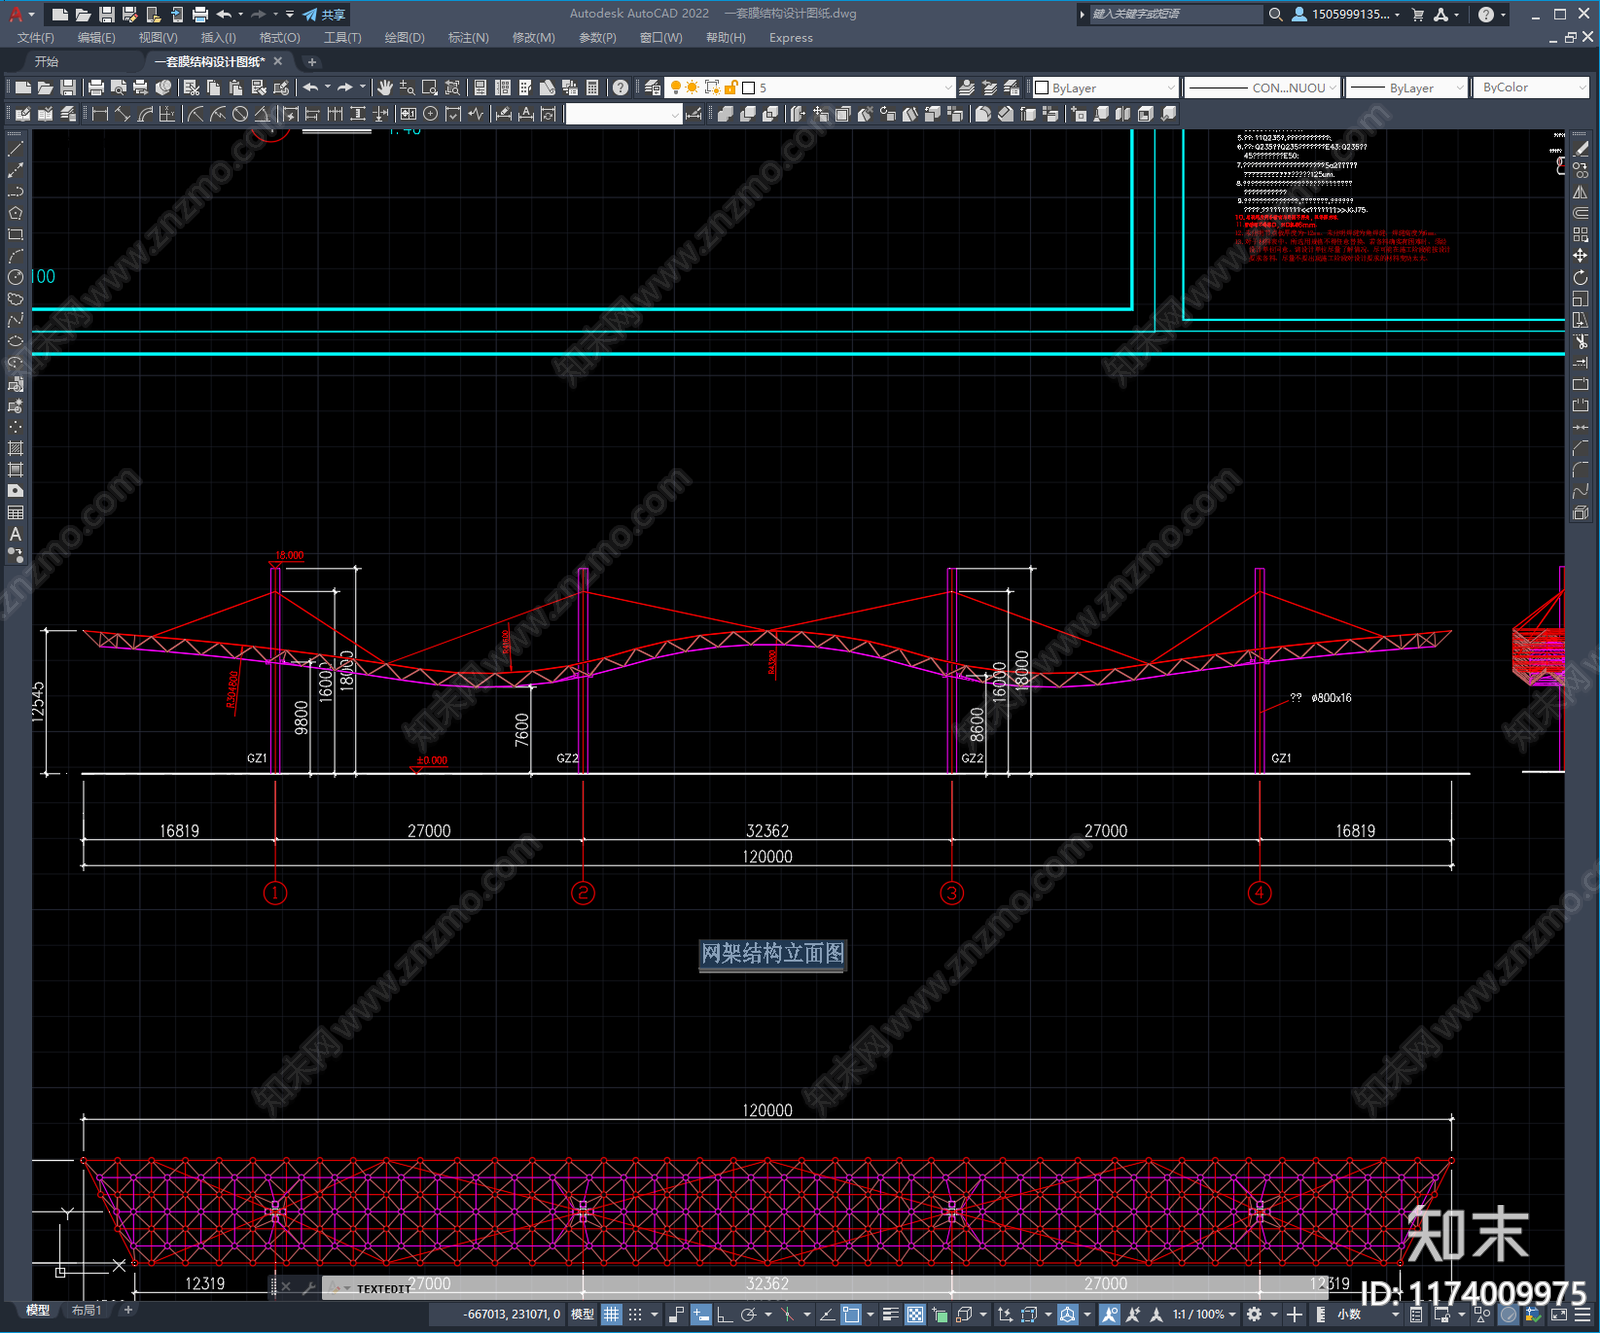Screen dimensions: 1600x1333
Task: Click the 共享 share button
Action: pos(324,14)
